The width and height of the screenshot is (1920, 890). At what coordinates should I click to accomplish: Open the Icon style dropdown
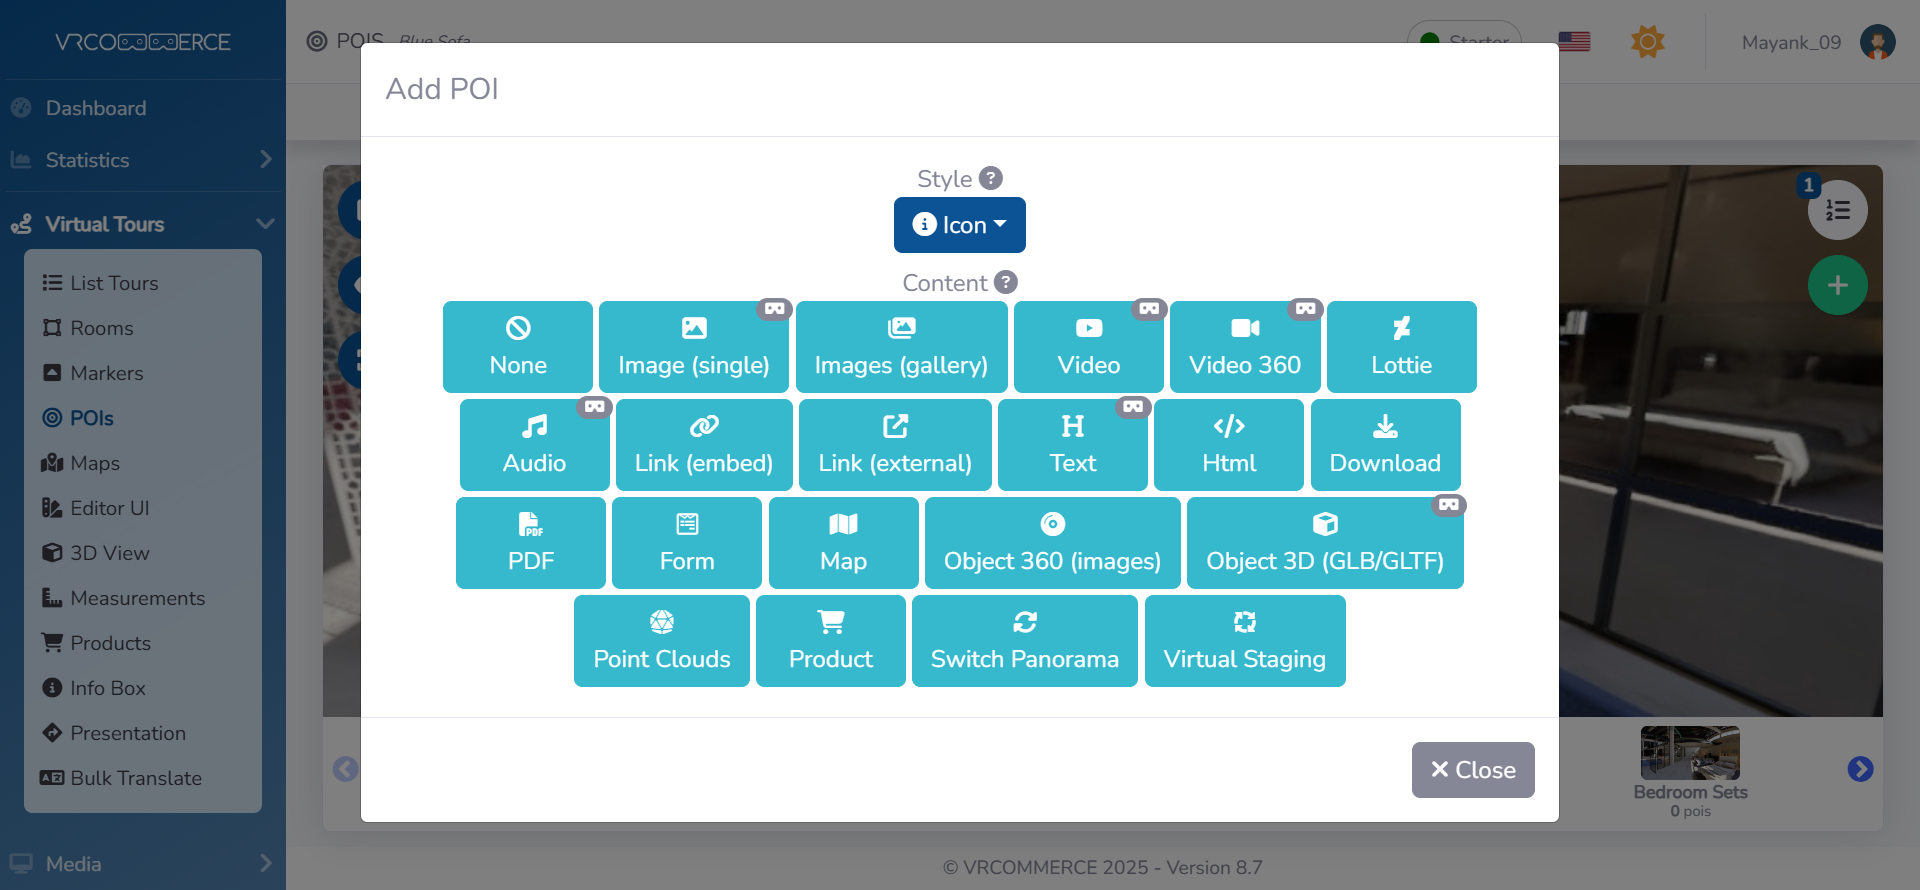(x=959, y=225)
